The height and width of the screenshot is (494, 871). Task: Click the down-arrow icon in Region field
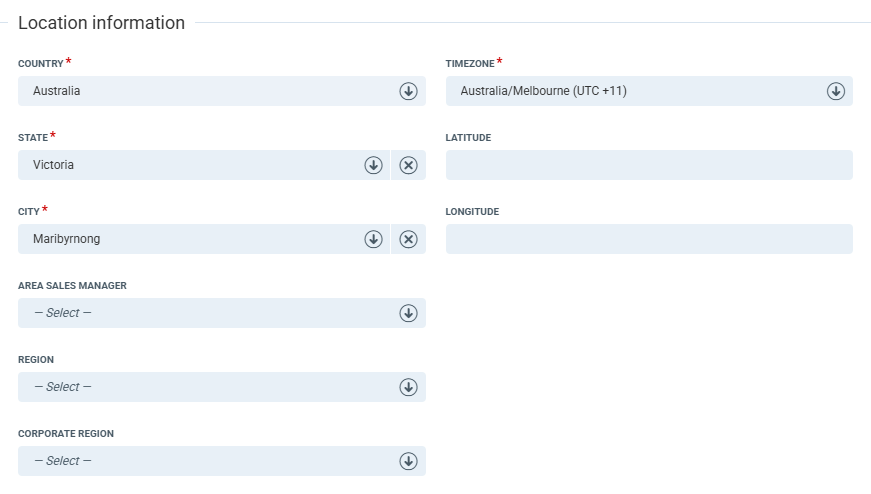tap(408, 387)
